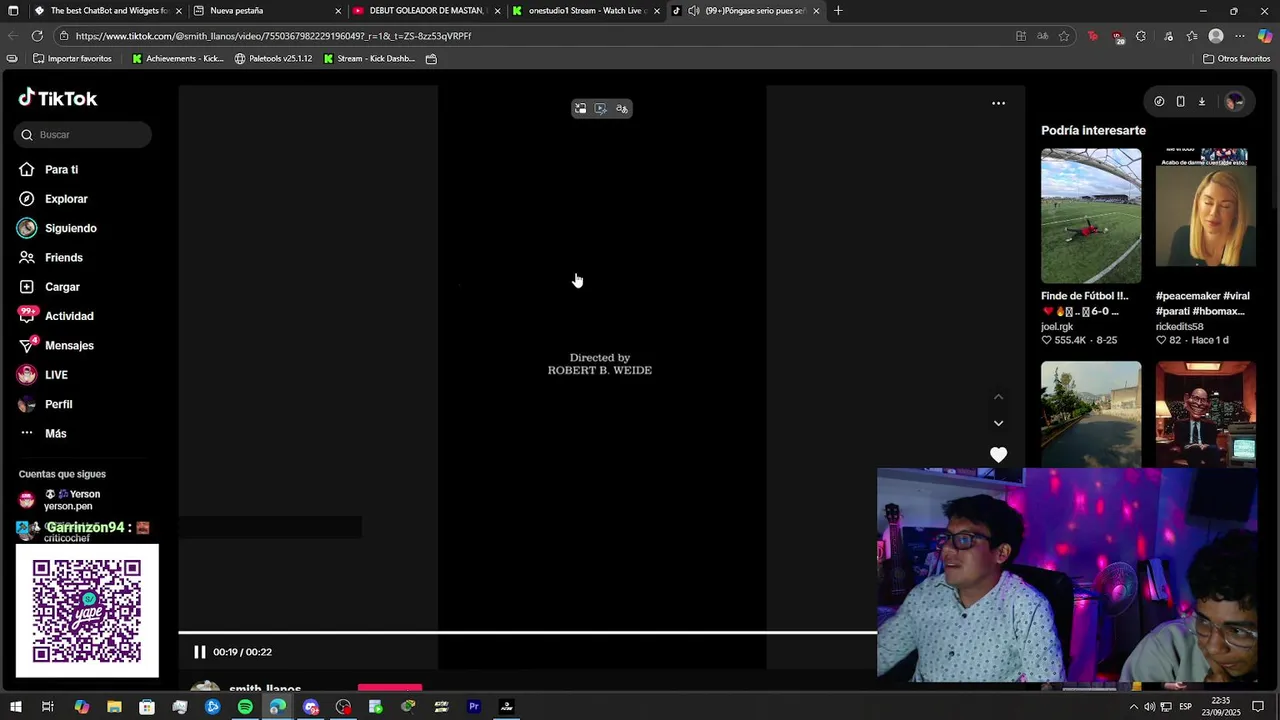Open Achievements - Kick bookmark
This screenshot has height=720, width=1280.
click(178, 59)
